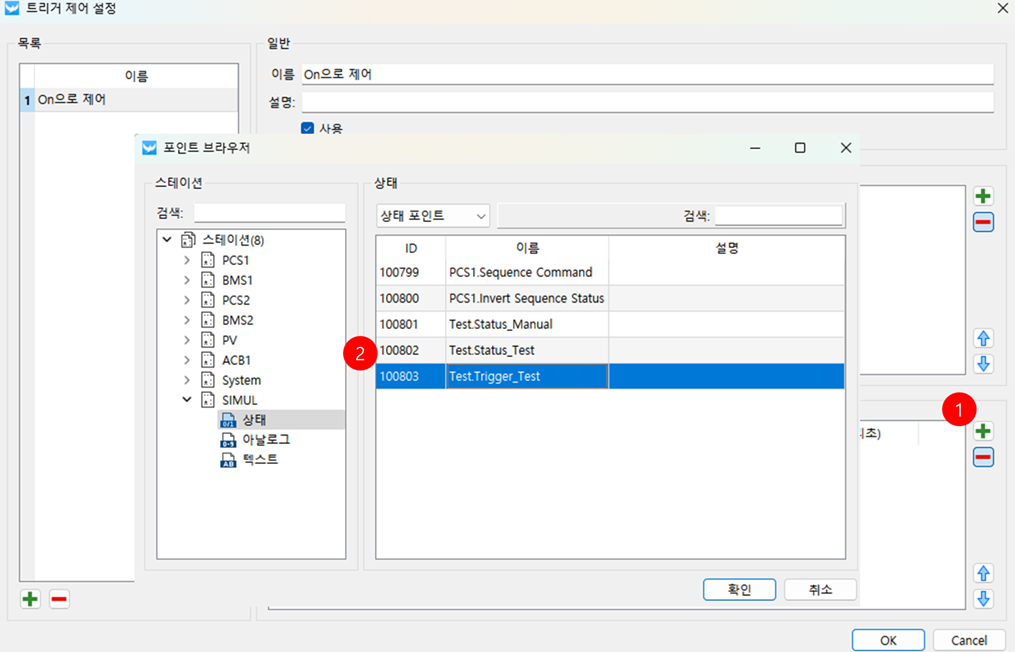Click the PCS1 station file icon
Viewport: 1015px width, 652px height.
[x=207, y=260]
